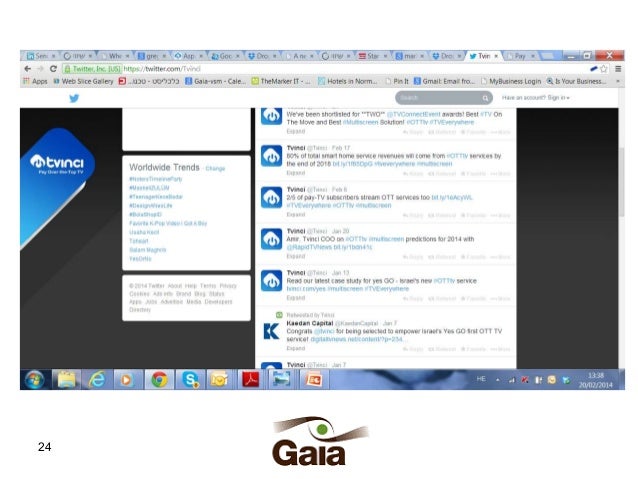Open Adobe Reader from the taskbar

[x=251, y=380]
